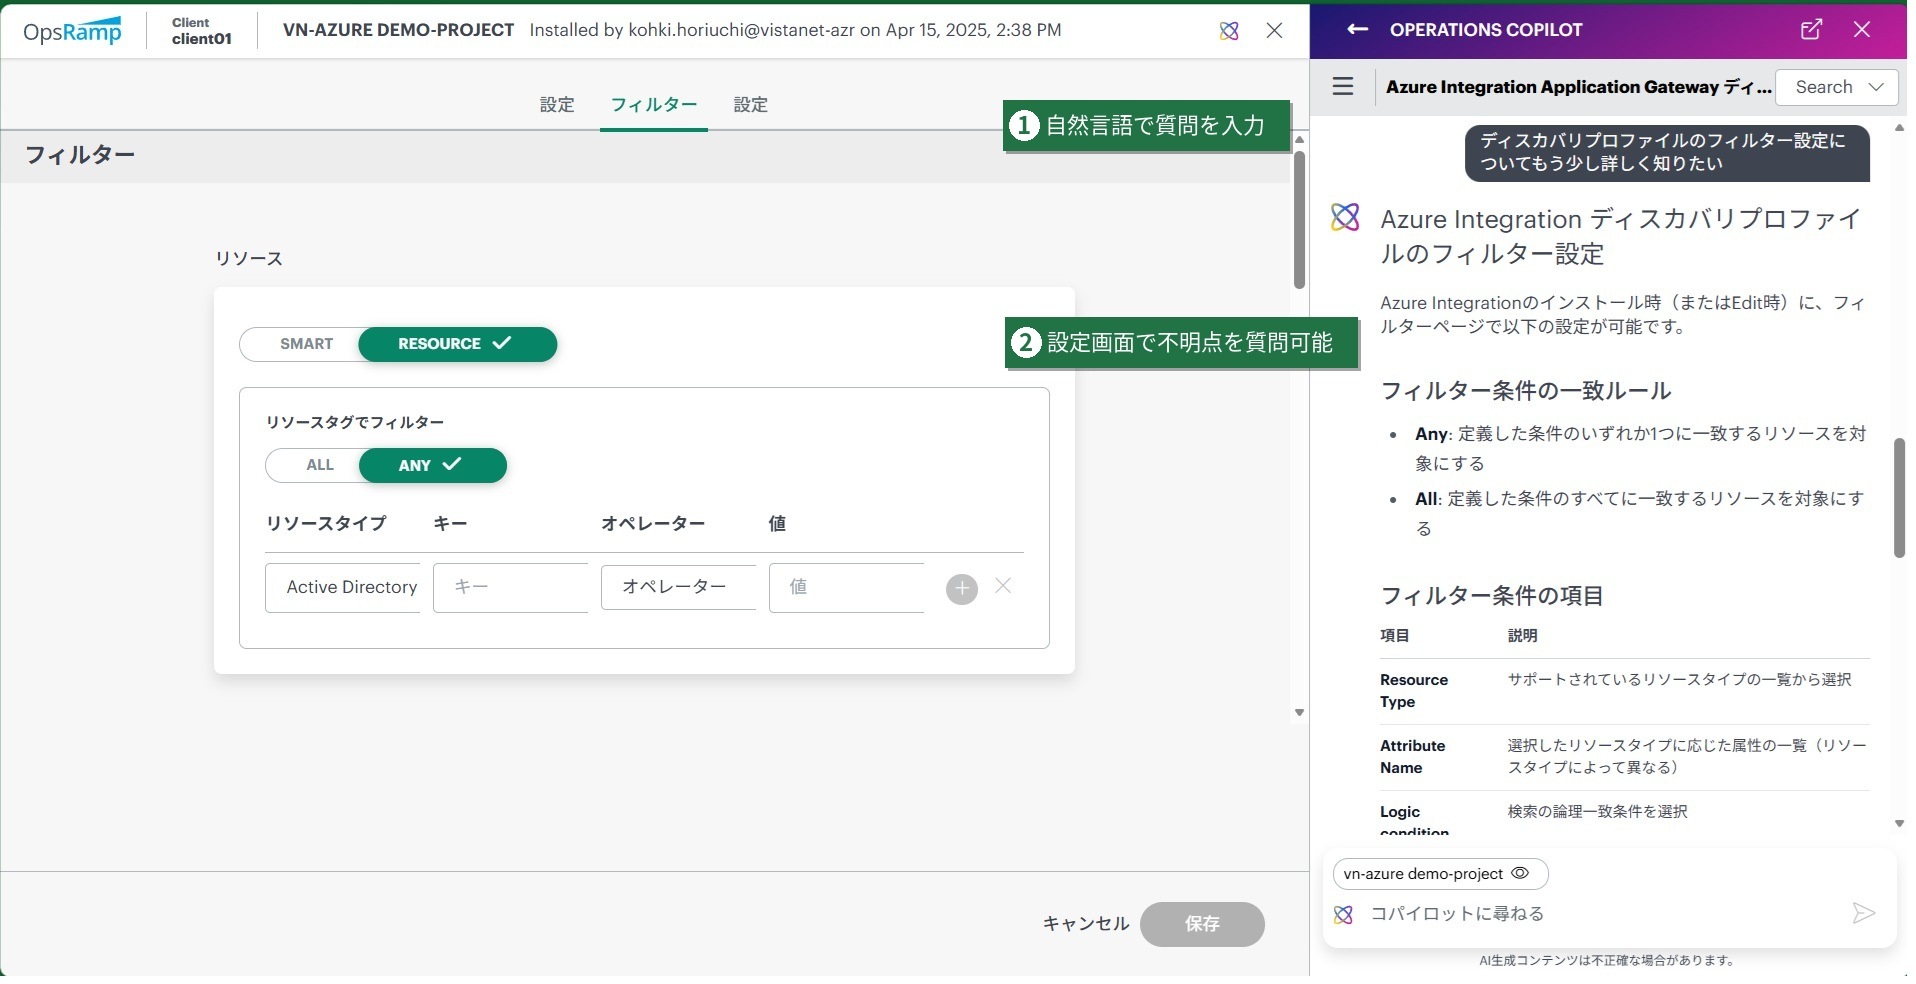Image resolution: width=1916 pixels, height=984 pixels.
Task: Open the first 設定 tab
Action: (x=557, y=105)
